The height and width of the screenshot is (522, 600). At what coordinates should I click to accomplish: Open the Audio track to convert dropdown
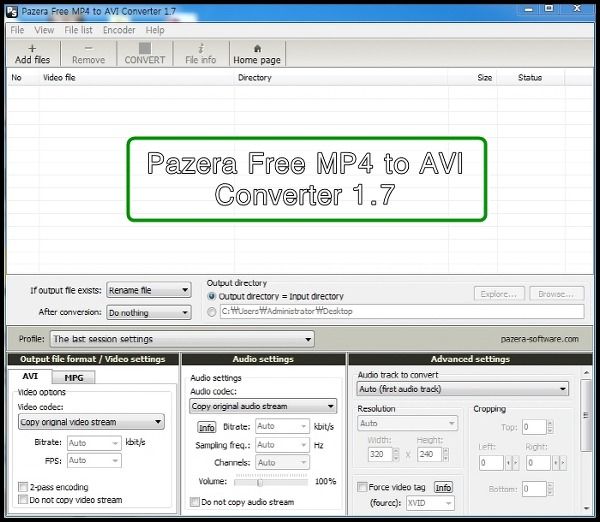[x=463, y=389]
